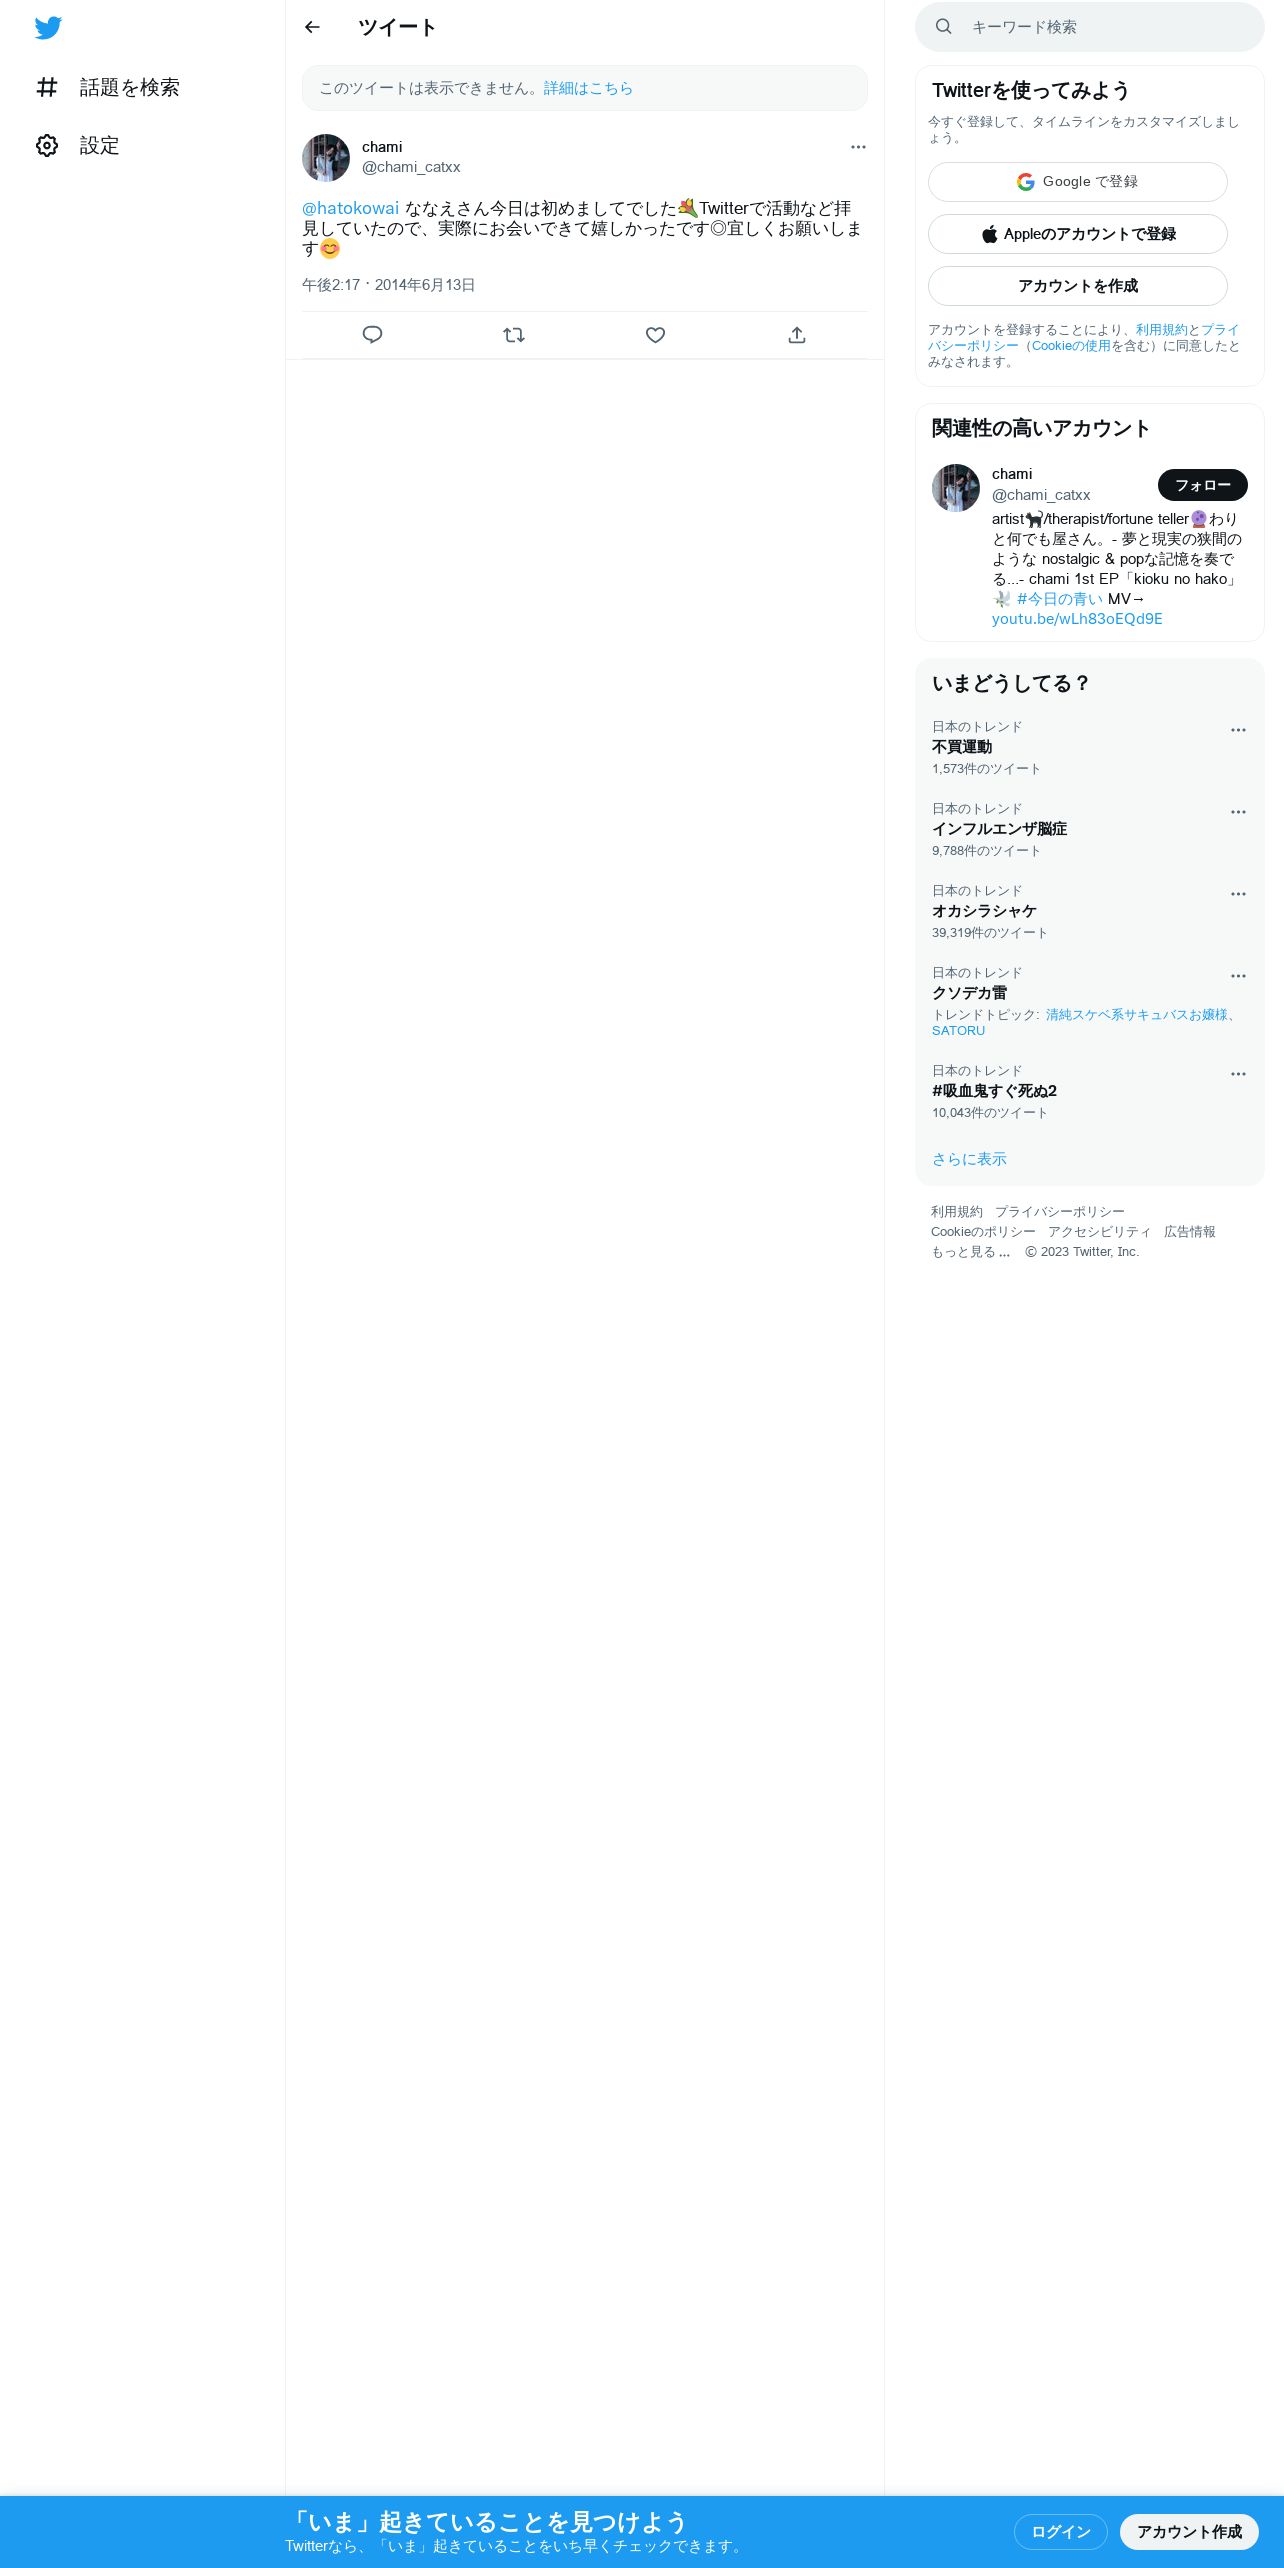The width and height of the screenshot is (1284, 2568).
Task: Open 詳細はこちら link in notice
Action: tap(588, 88)
